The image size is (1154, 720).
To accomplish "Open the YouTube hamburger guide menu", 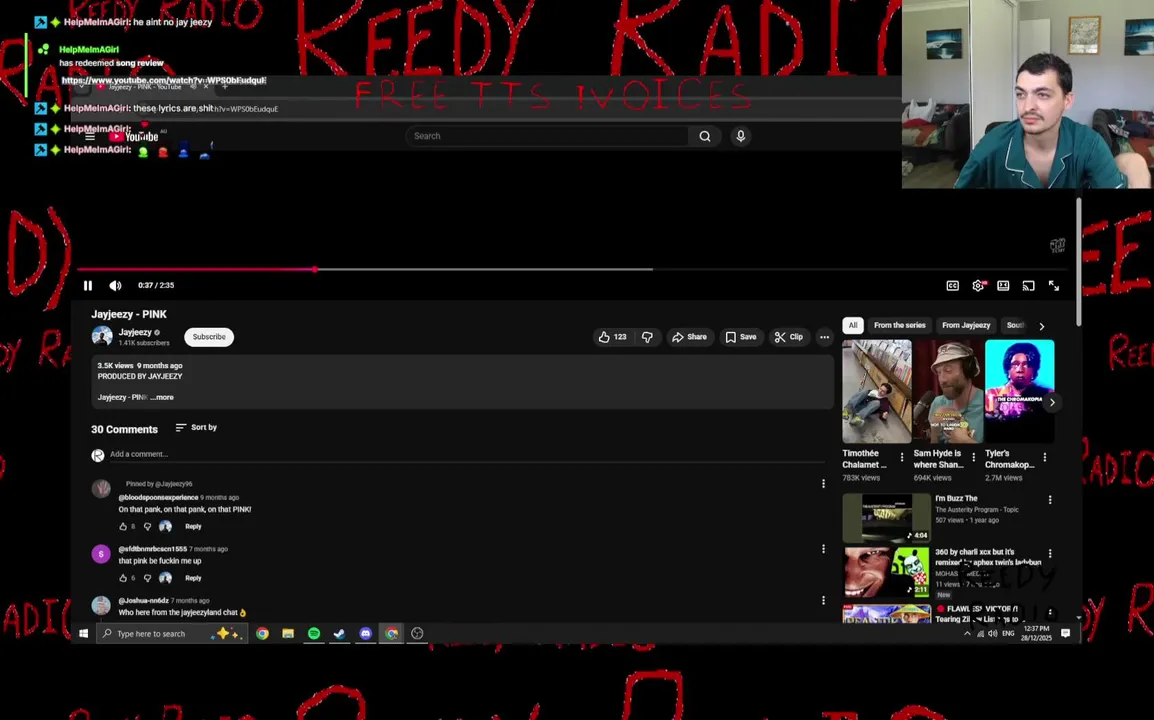I will point(90,136).
